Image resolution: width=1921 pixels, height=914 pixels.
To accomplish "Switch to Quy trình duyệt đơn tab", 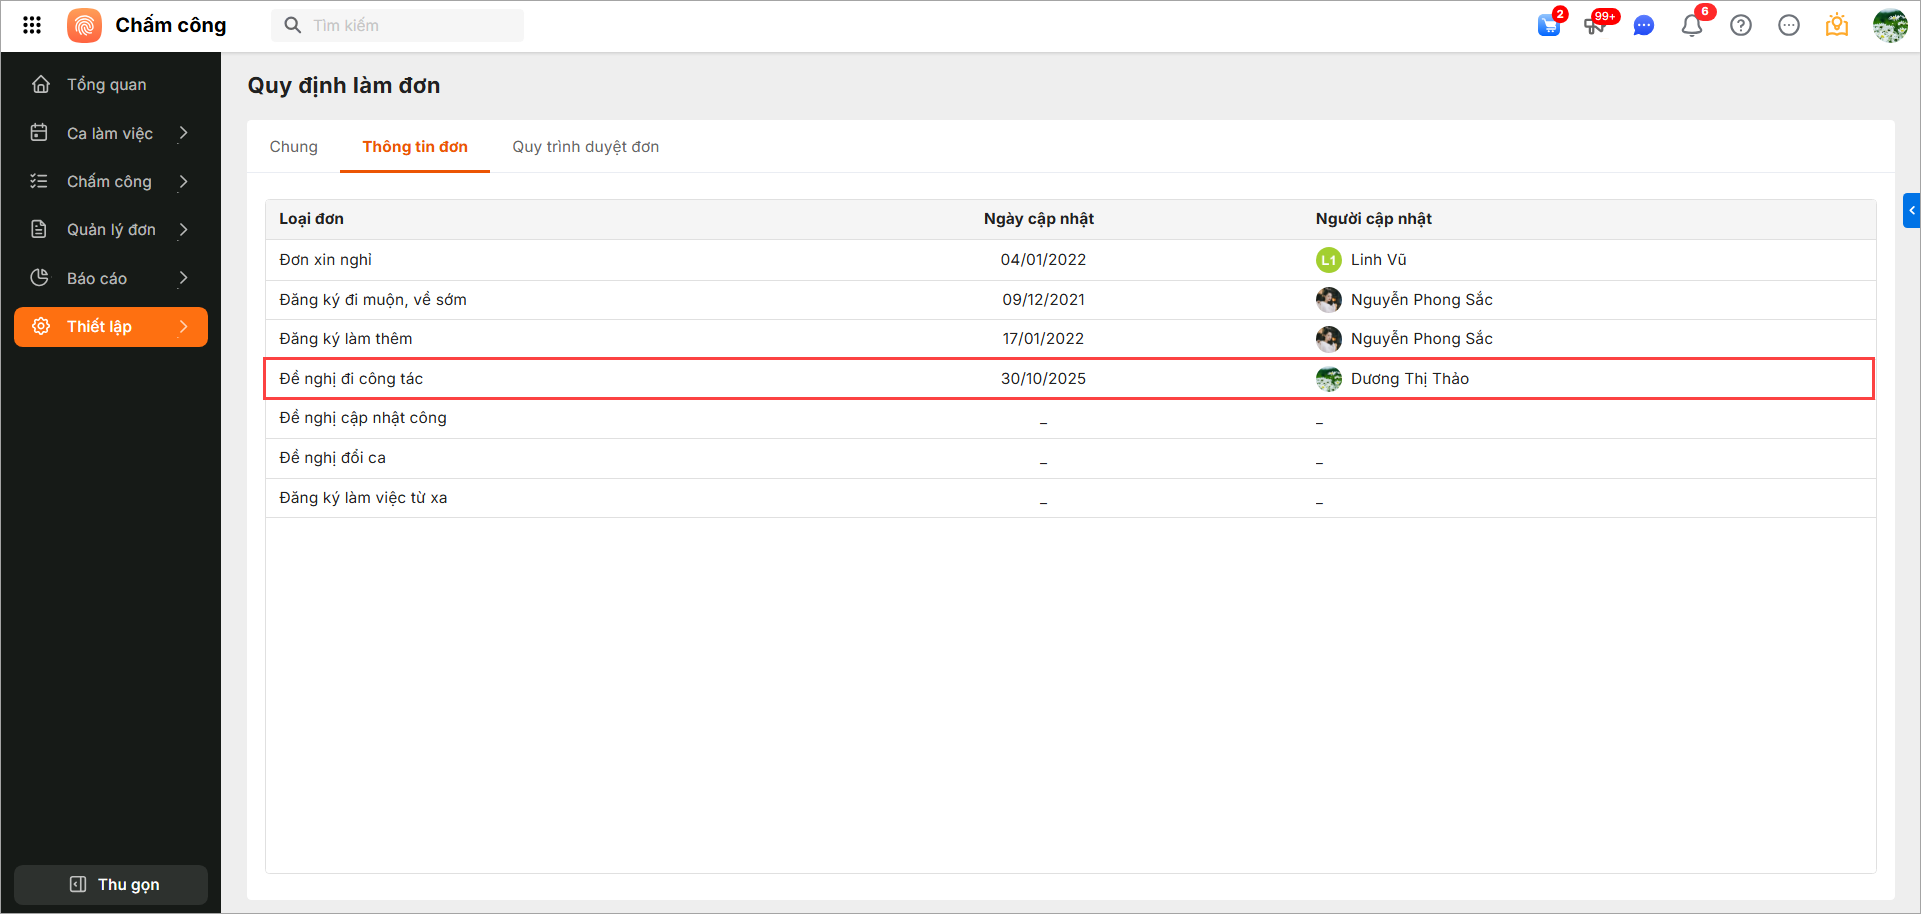I will click(585, 147).
